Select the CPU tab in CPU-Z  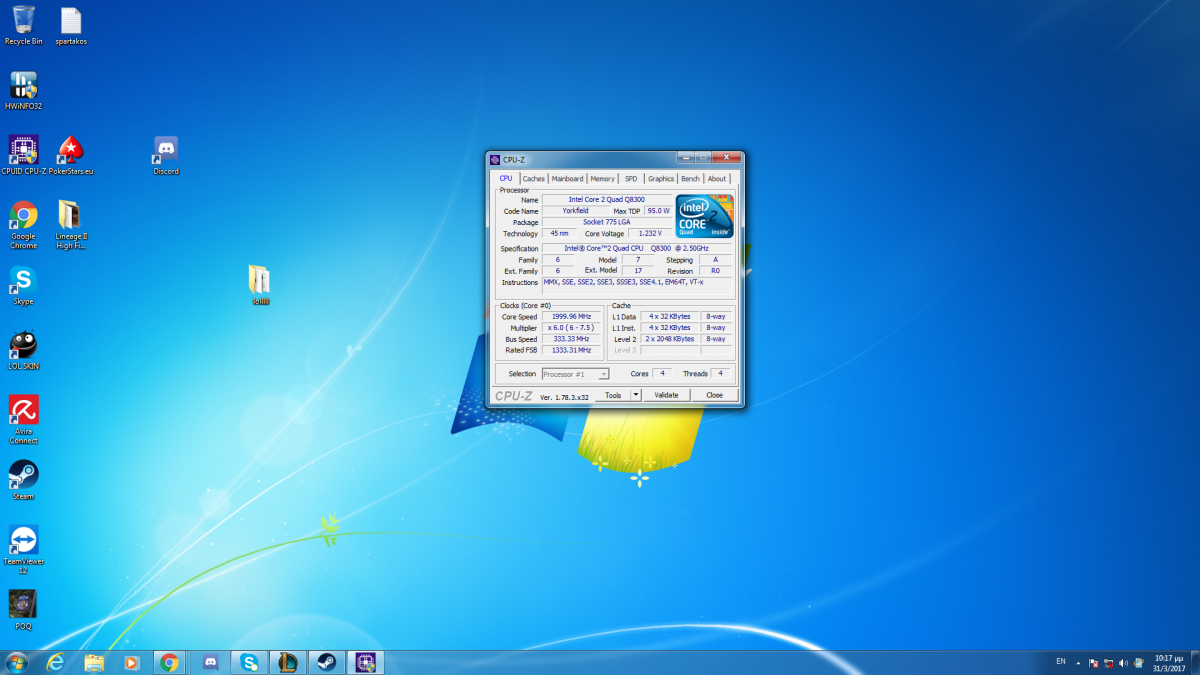pyautogui.click(x=506, y=178)
